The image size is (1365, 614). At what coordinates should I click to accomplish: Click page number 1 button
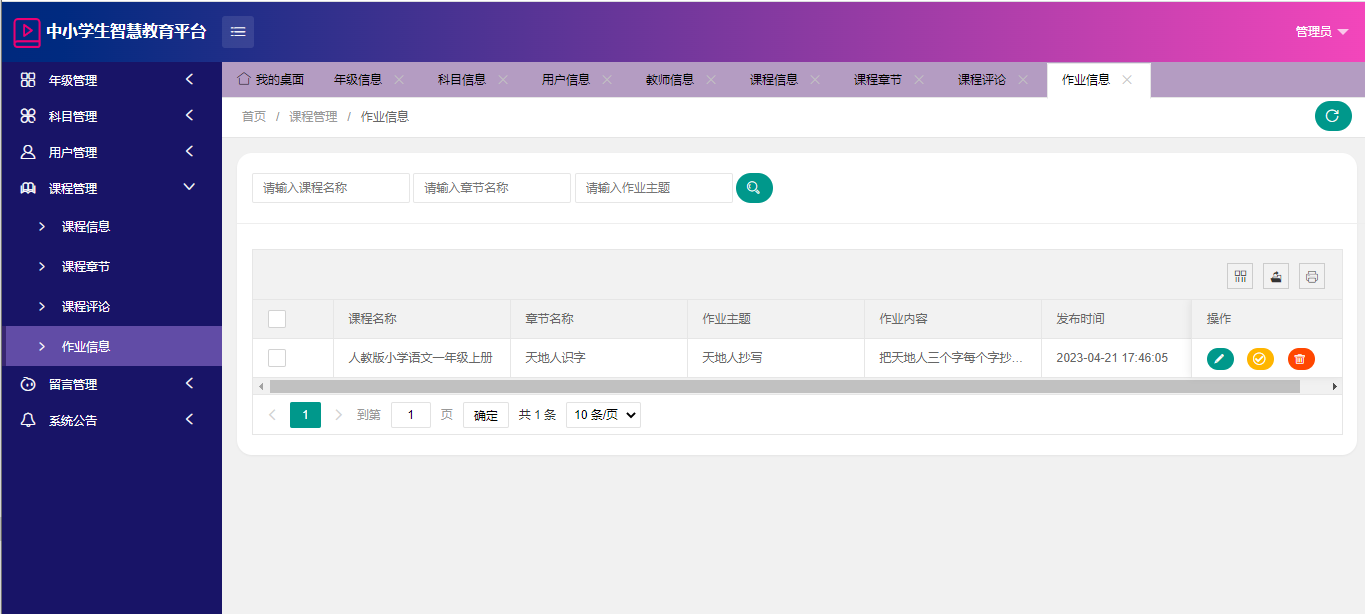(305, 415)
